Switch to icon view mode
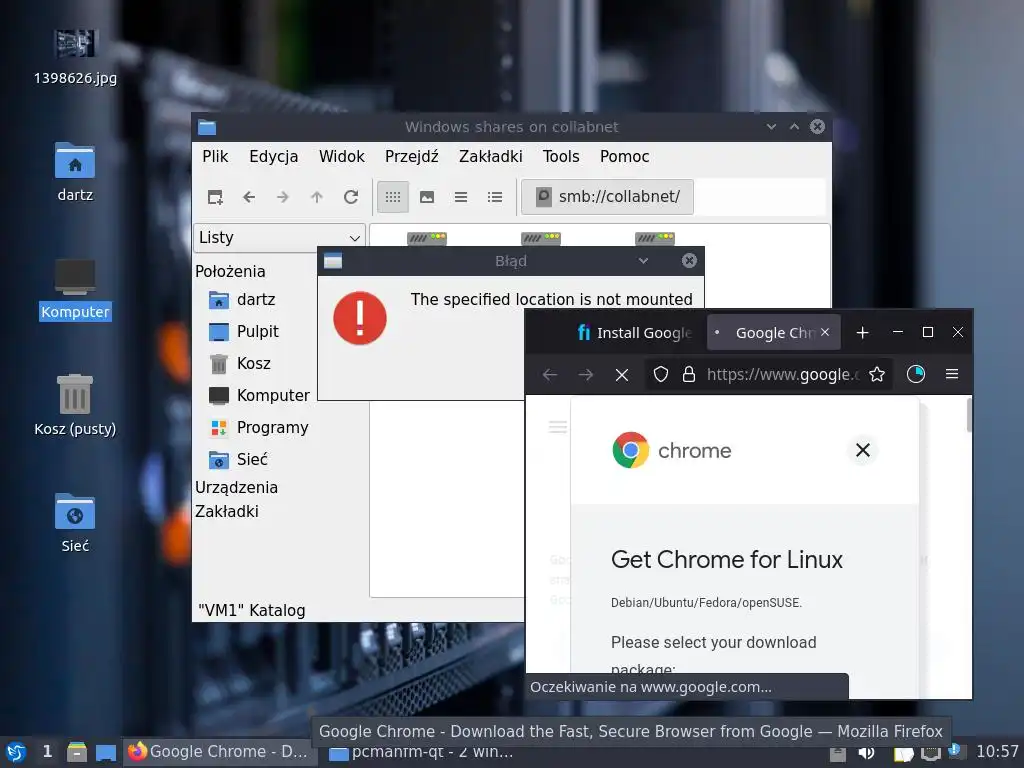Image resolution: width=1024 pixels, height=768 pixels. [x=392, y=197]
